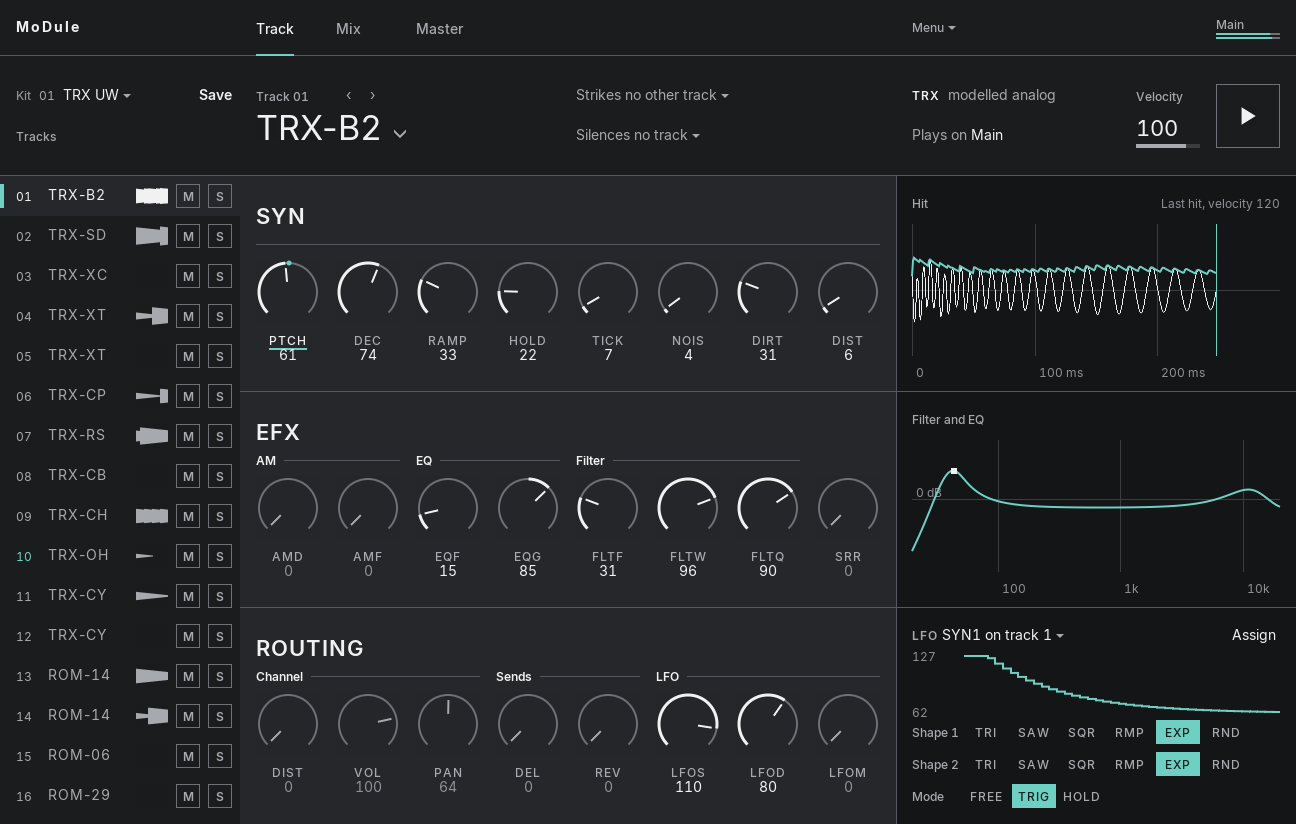
Task: Go to previous track arrow
Action: point(349,95)
